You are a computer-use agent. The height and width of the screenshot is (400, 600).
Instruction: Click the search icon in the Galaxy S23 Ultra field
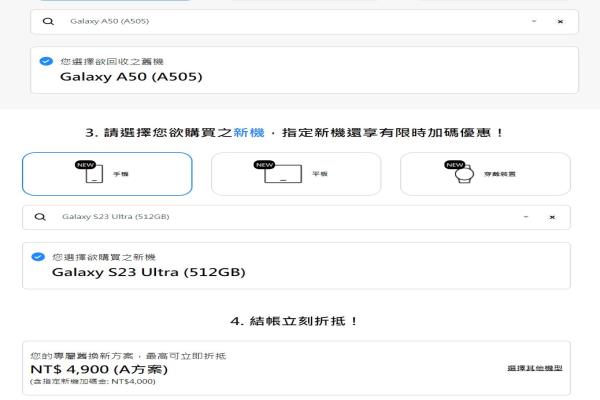(x=40, y=217)
